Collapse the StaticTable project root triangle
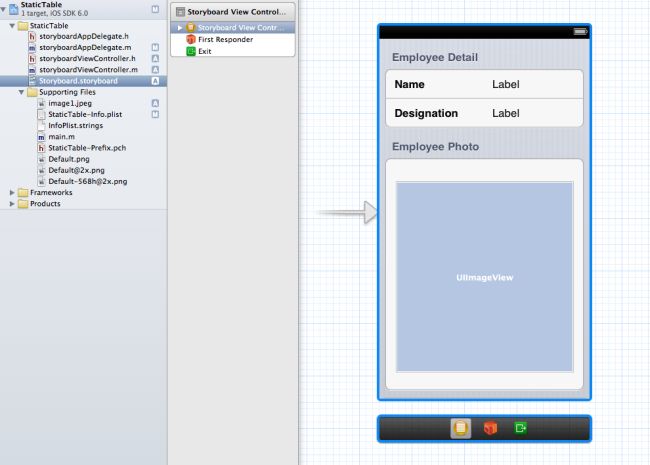 3,9
